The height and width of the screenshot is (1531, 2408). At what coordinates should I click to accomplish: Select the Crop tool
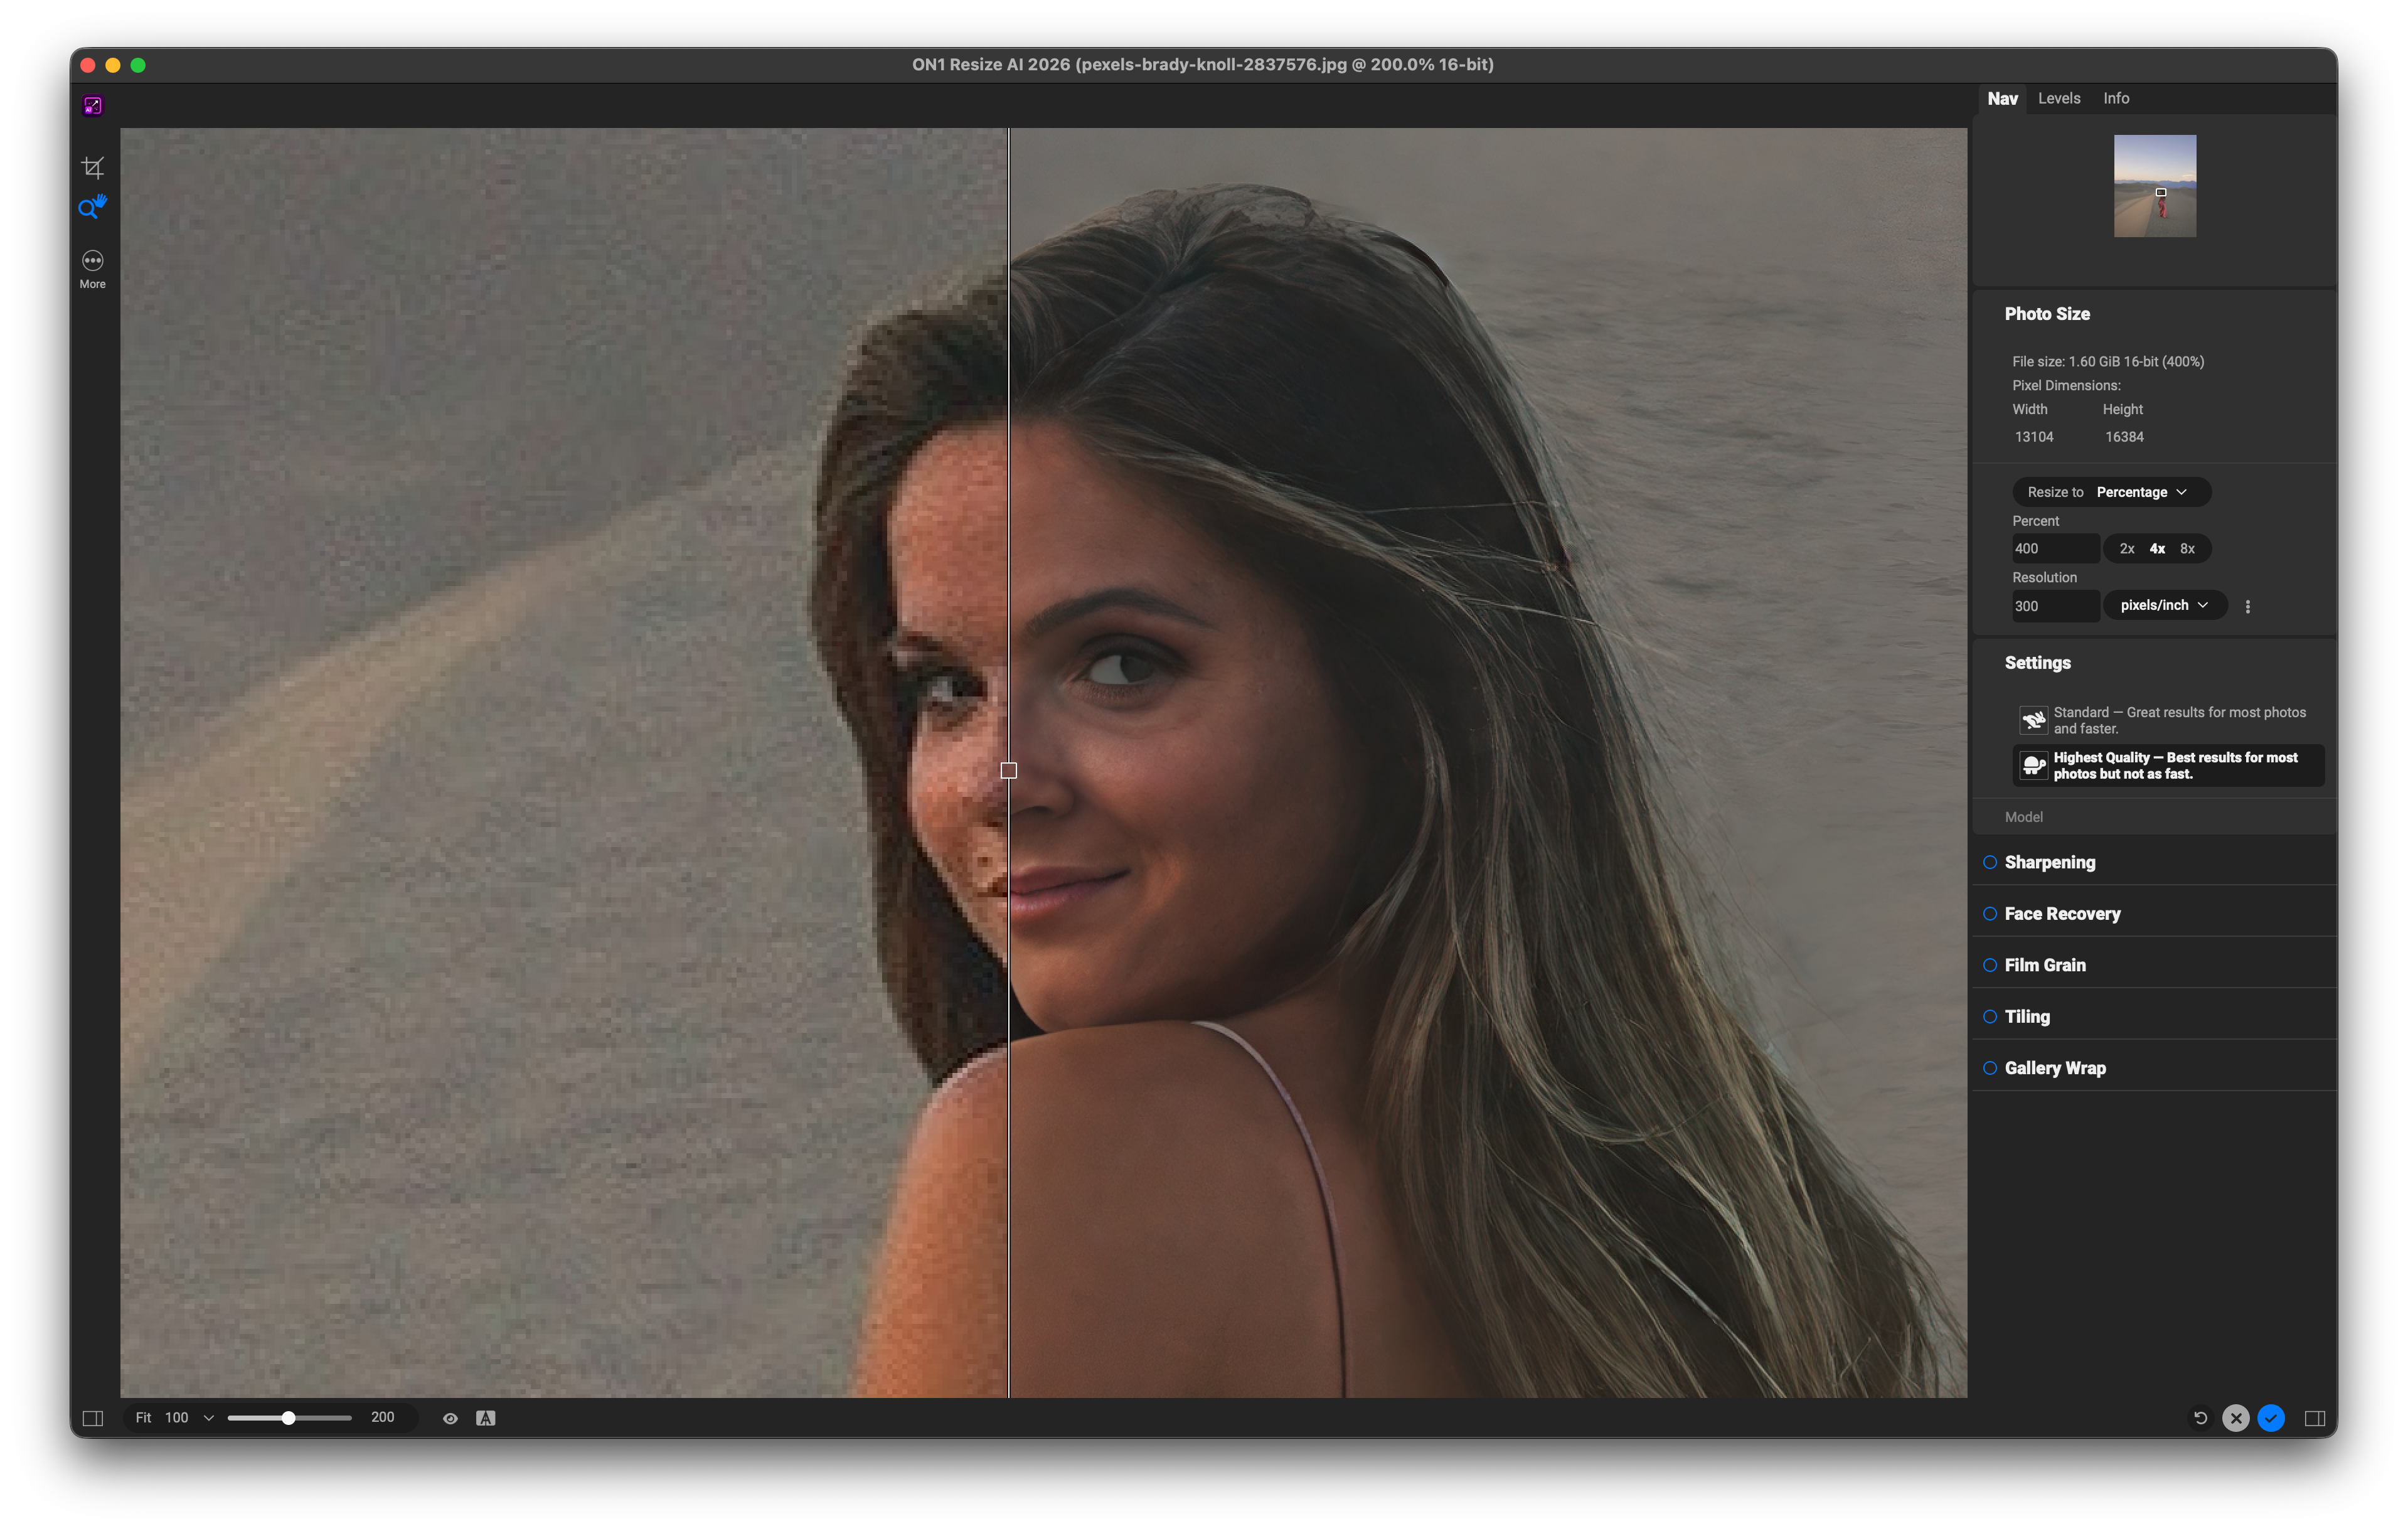tap(92, 167)
